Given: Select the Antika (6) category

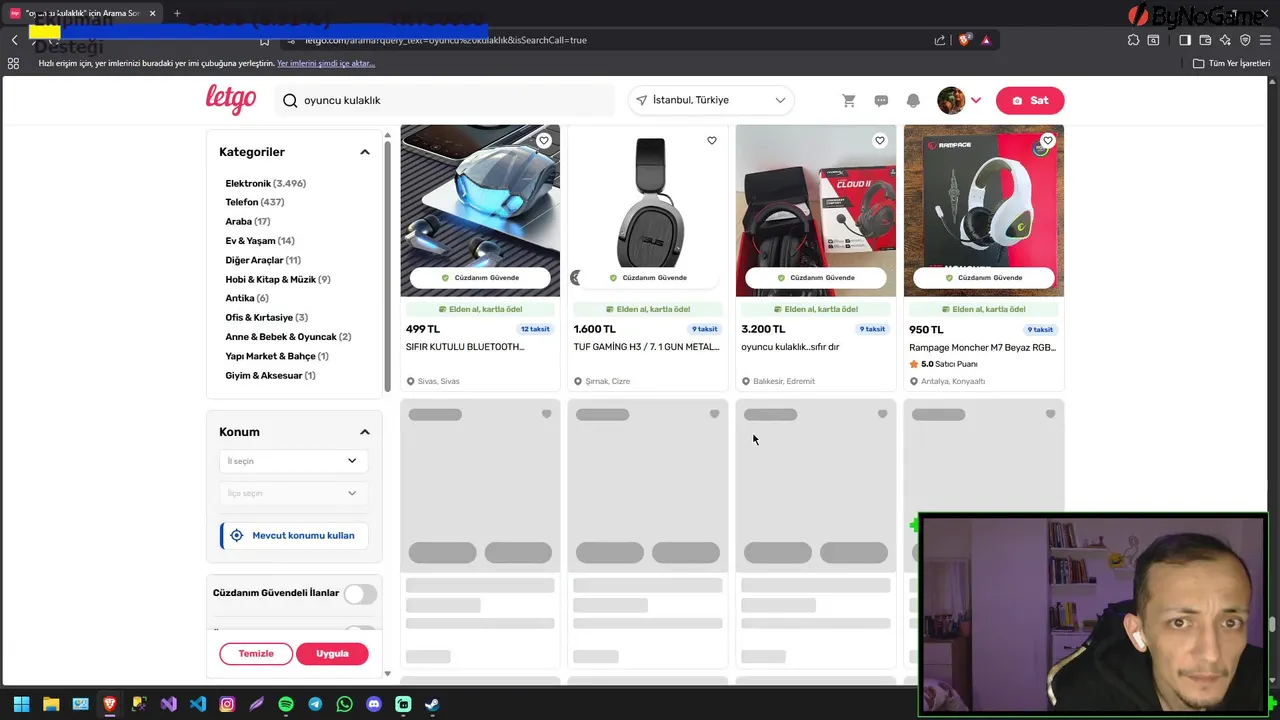Looking at the screenshot, I should coord(247,298).
